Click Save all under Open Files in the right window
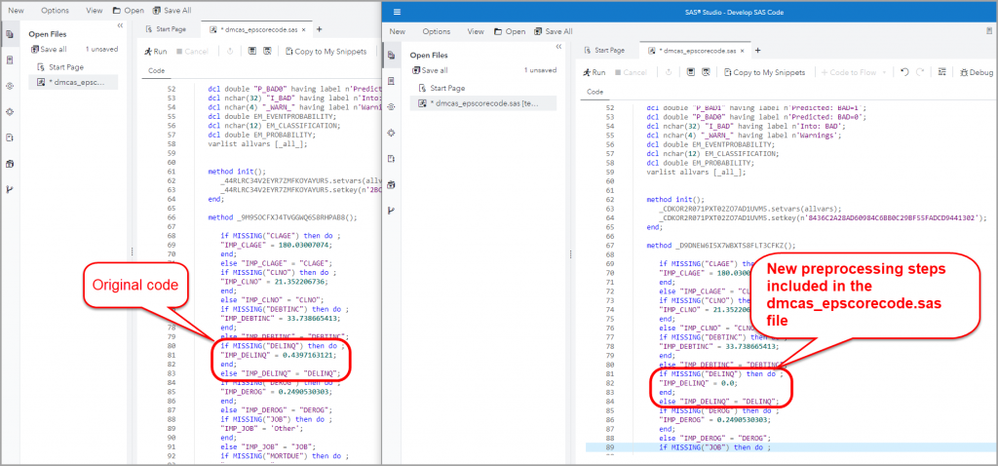This screenshot has width=998, height=466. (x=430, y=70)
